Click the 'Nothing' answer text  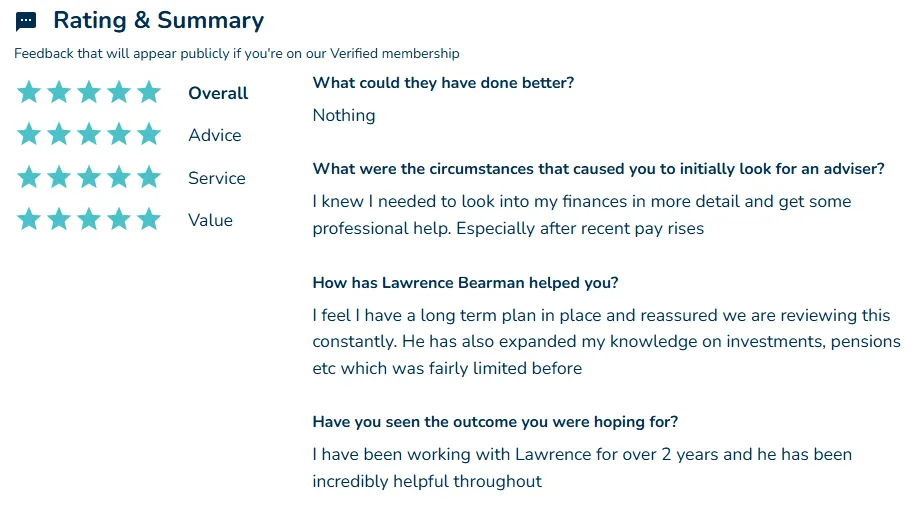pos(344,115)
